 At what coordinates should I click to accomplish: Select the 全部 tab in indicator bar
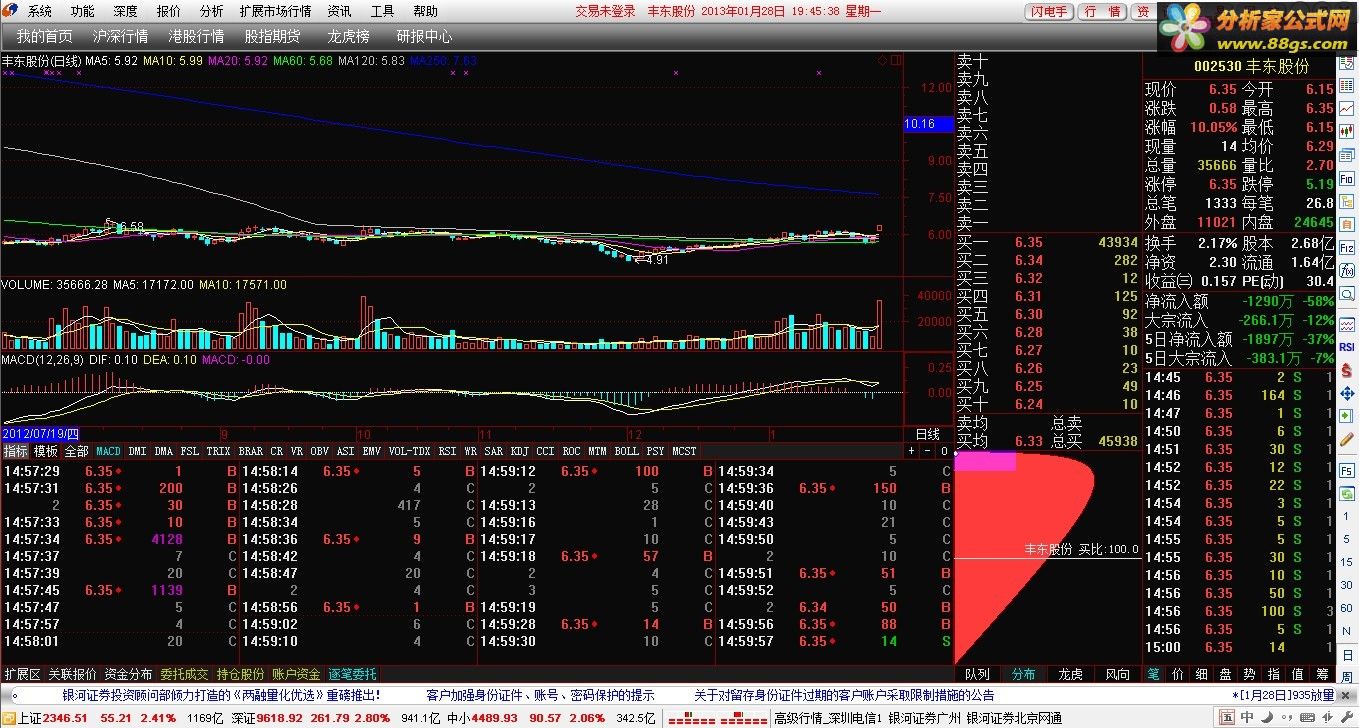(x=77, y=451)
